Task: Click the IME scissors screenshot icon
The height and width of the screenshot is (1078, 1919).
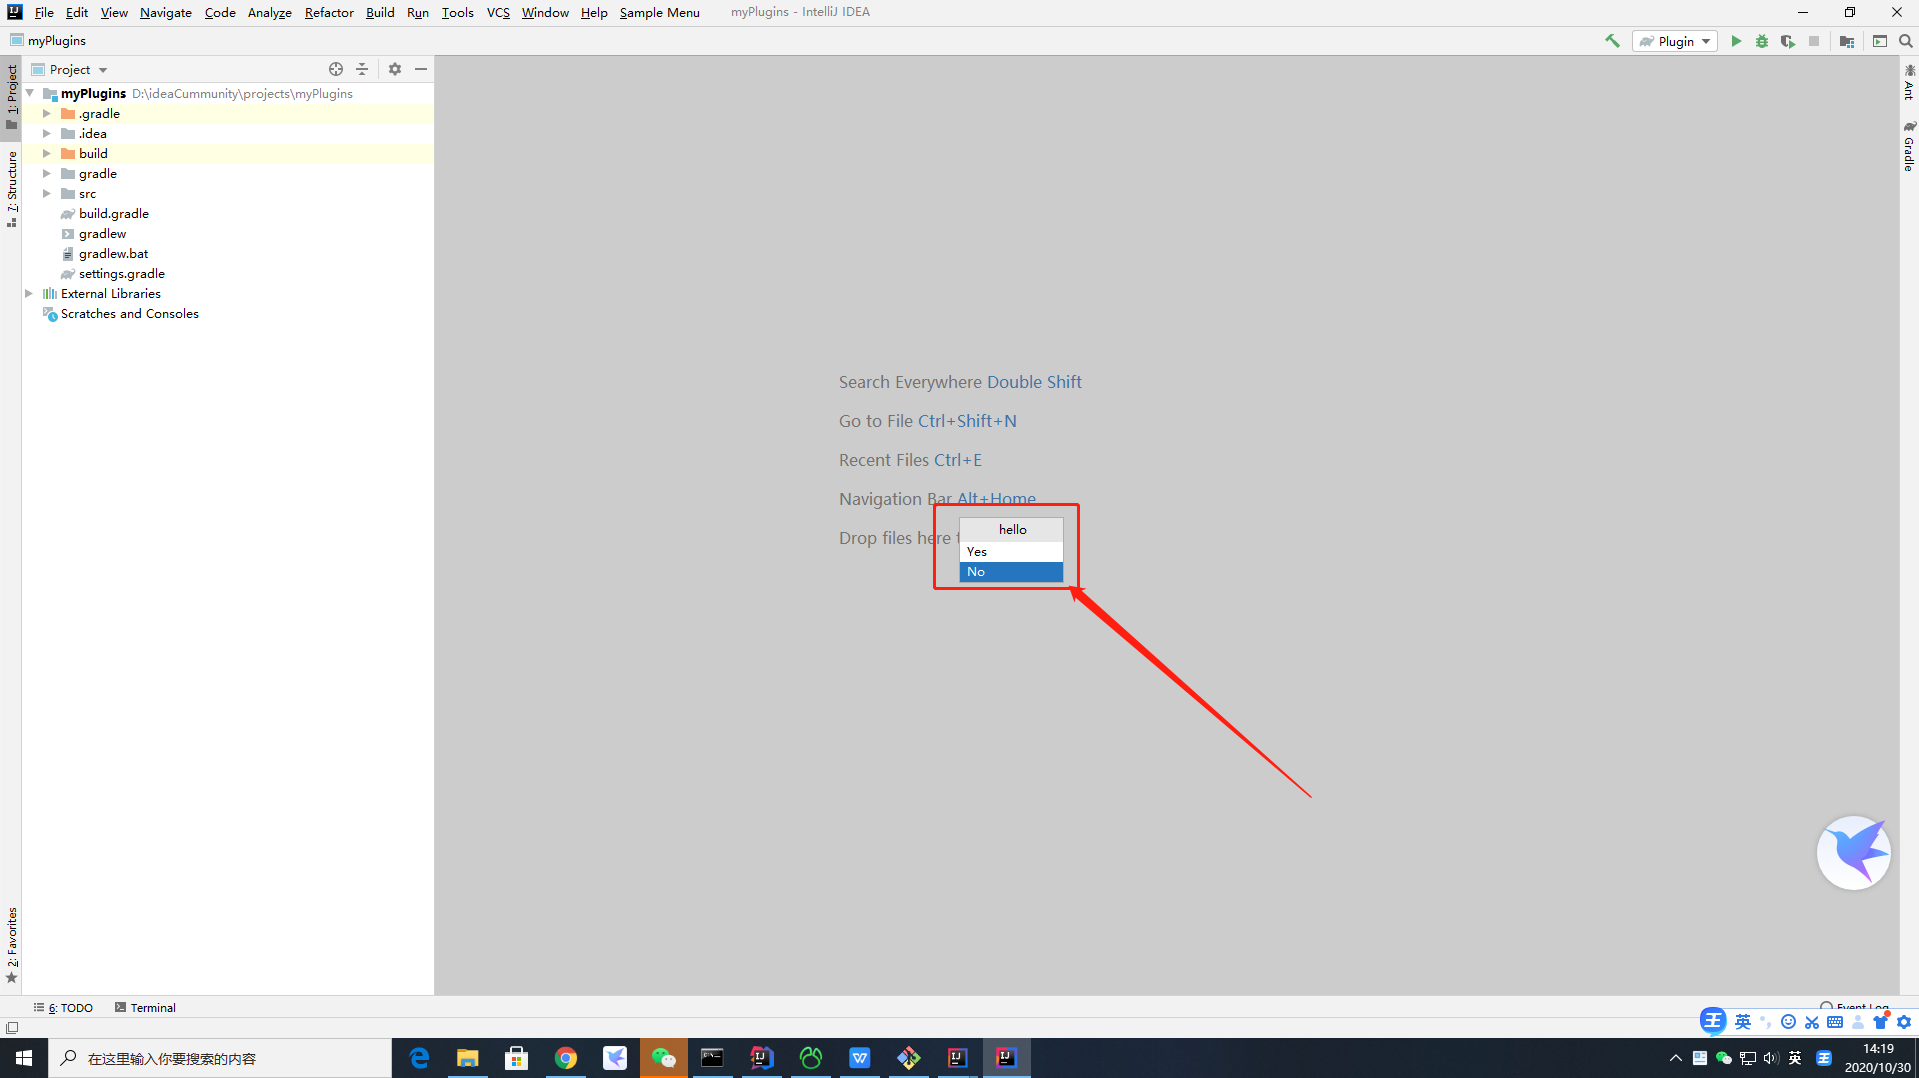Action: pyautogui.click(x=1812, y=1022)
